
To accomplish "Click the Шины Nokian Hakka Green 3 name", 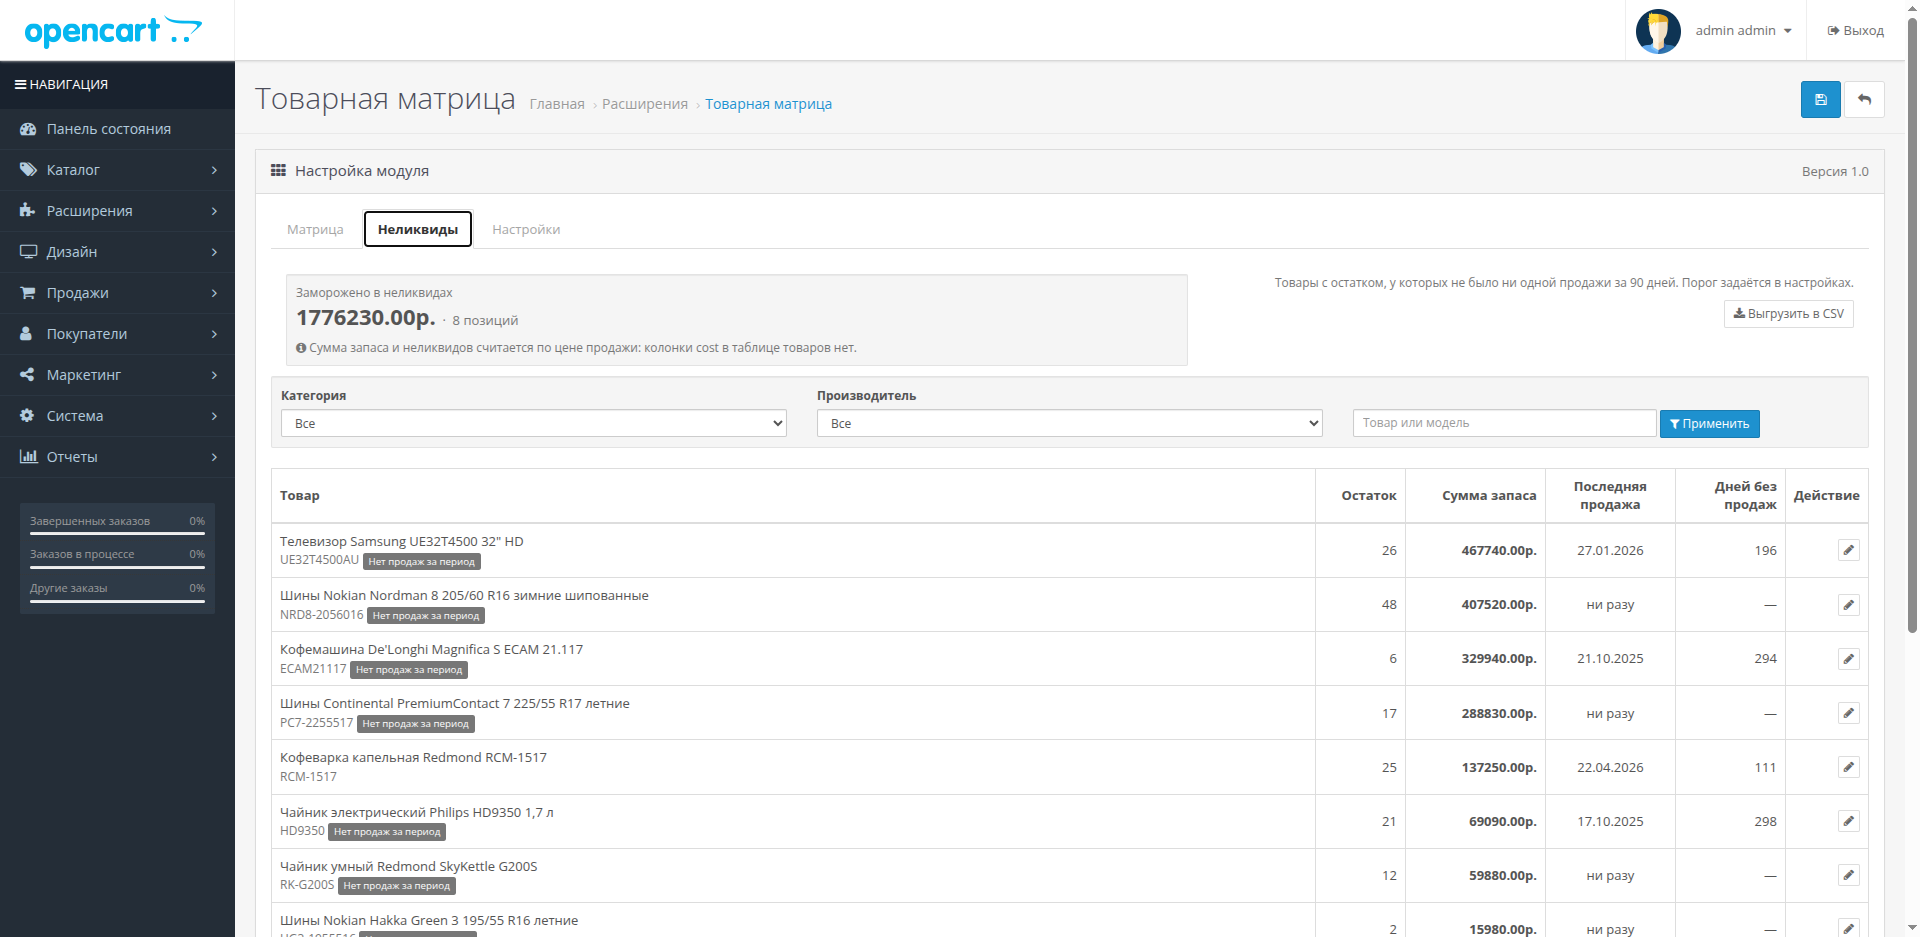I will 429,921.
